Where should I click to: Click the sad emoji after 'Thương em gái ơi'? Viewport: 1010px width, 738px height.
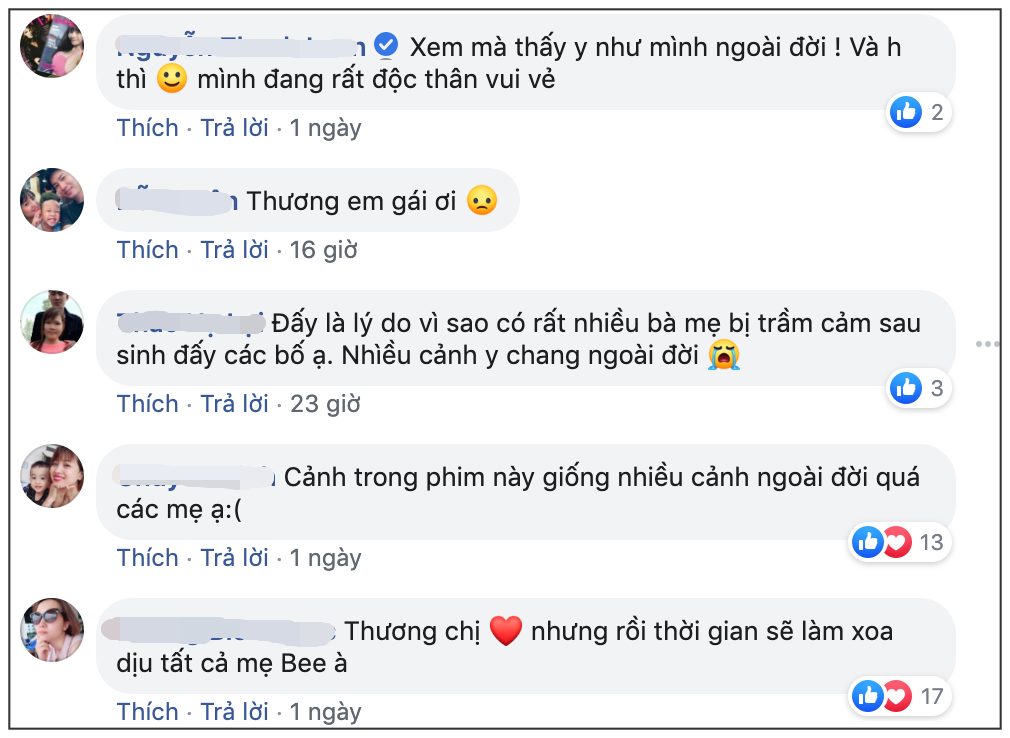pyautogui.click(x=482, y=201)
